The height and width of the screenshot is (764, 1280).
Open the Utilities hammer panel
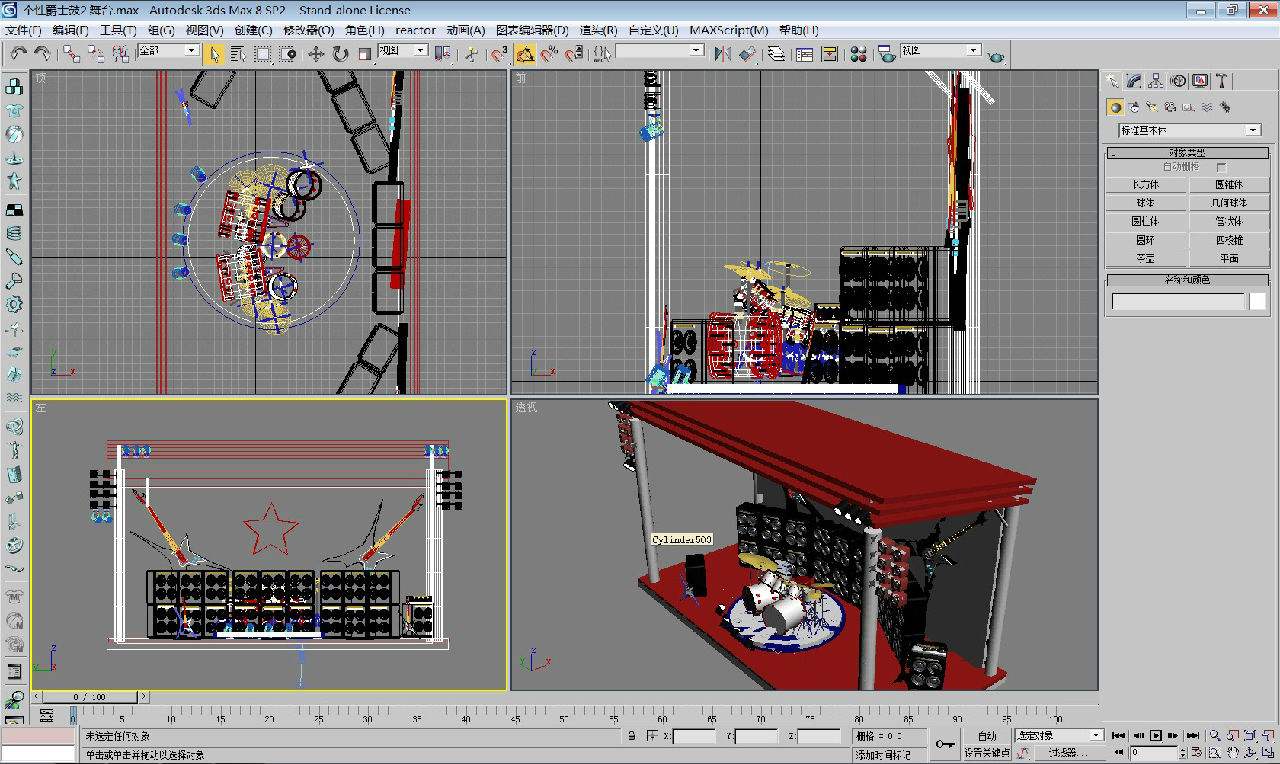[1222, 81]
